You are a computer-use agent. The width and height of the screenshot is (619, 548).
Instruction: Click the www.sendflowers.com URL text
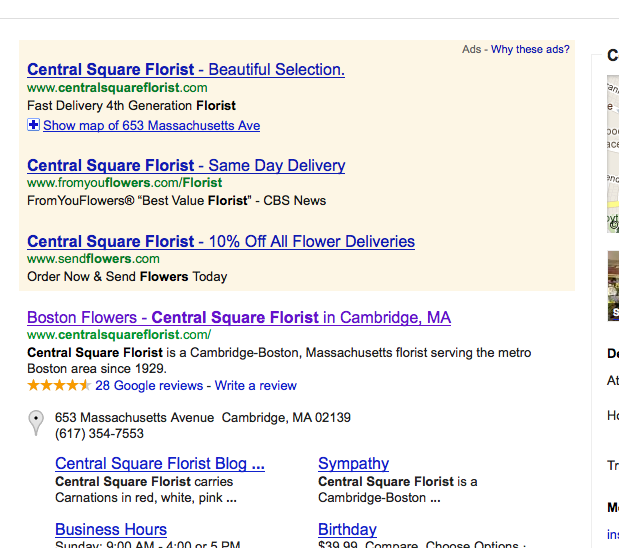tap(94, 259)
